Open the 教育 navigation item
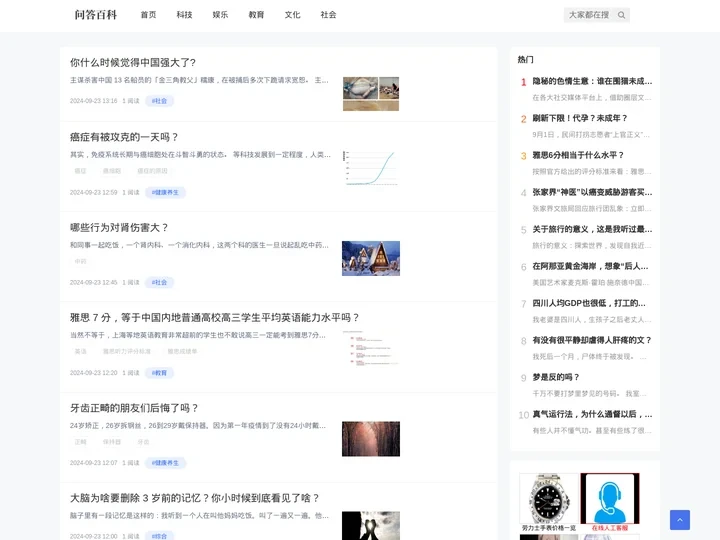 click(256, 15)
